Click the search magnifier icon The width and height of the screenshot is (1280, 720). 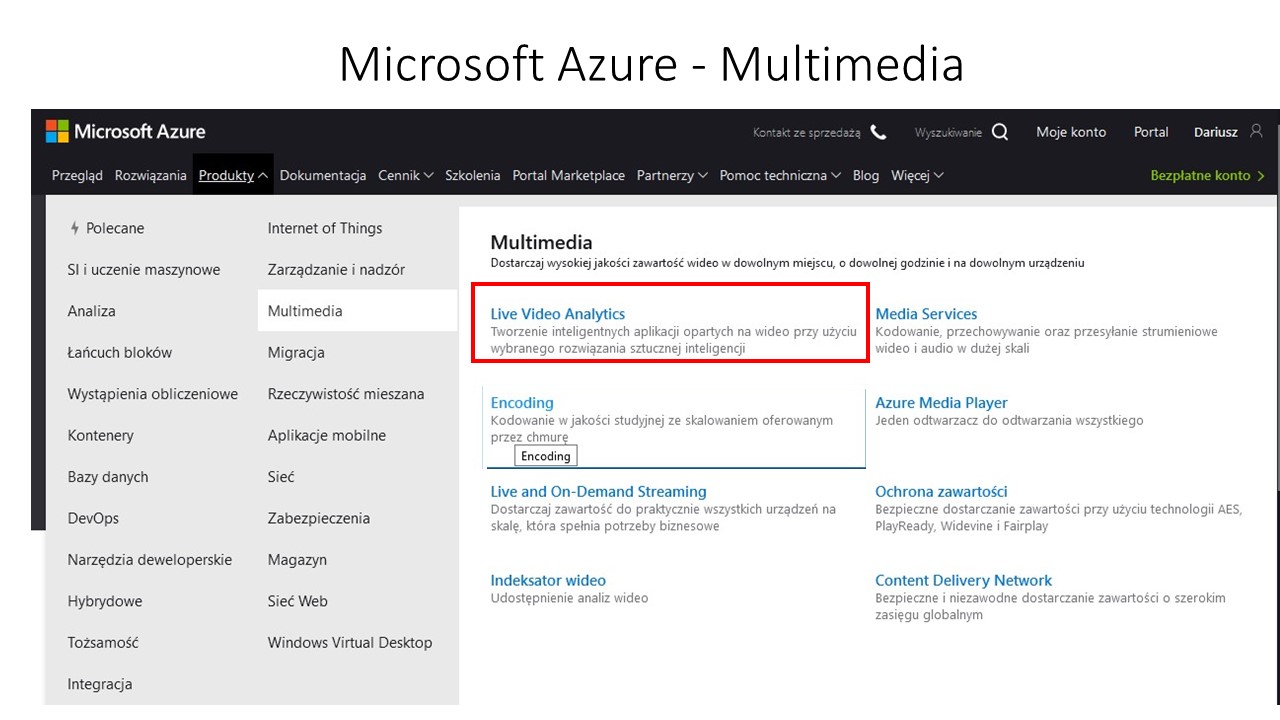tap(1000, 132)
